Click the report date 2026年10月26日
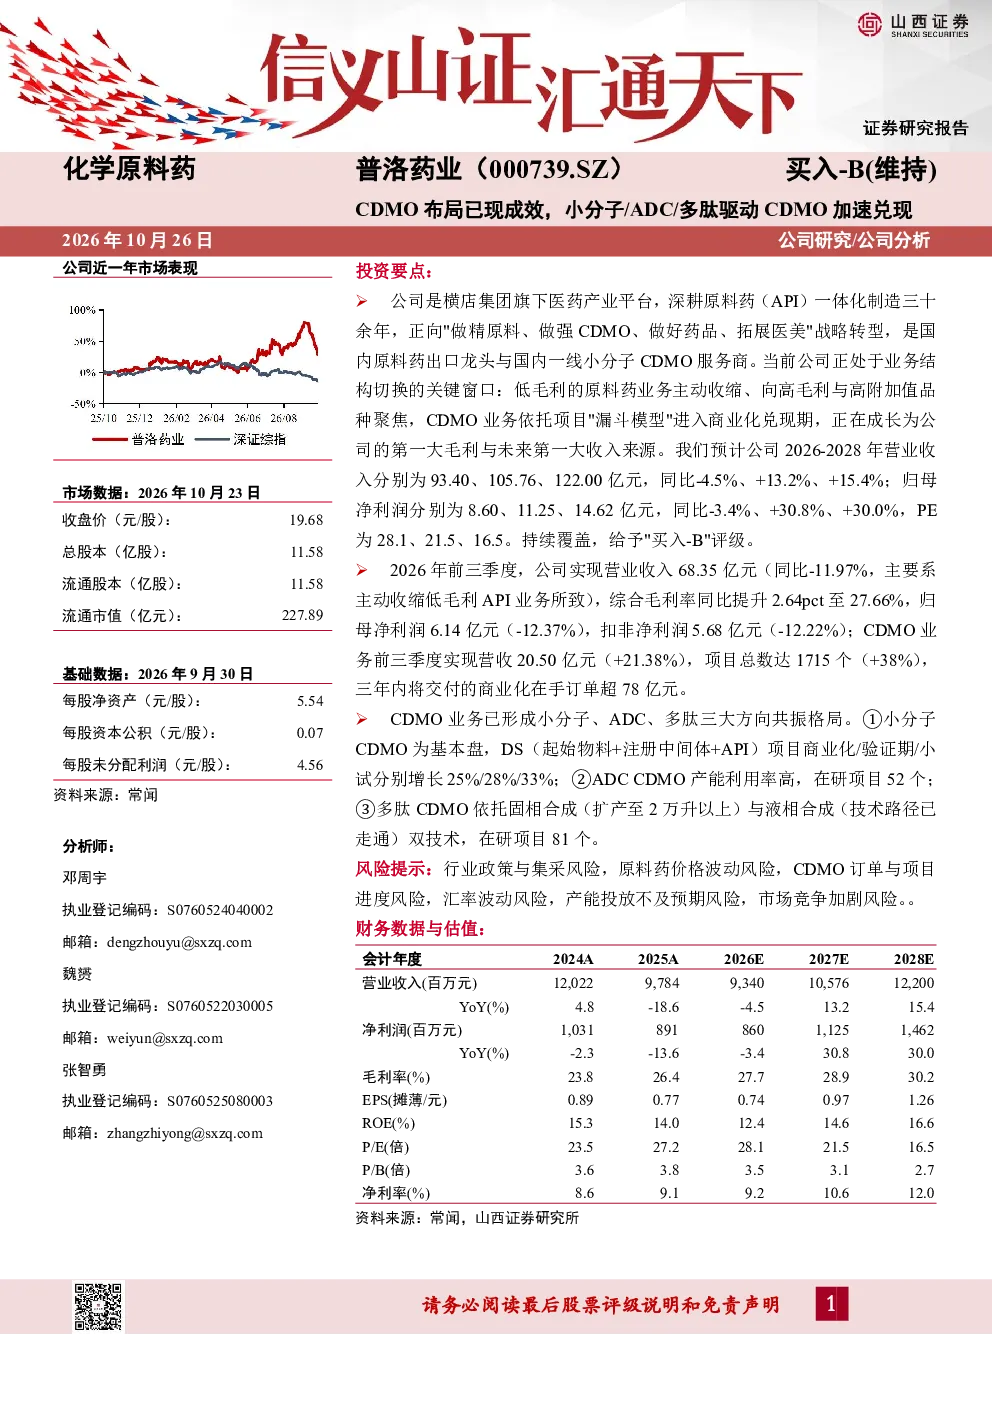 click(137, 240)
